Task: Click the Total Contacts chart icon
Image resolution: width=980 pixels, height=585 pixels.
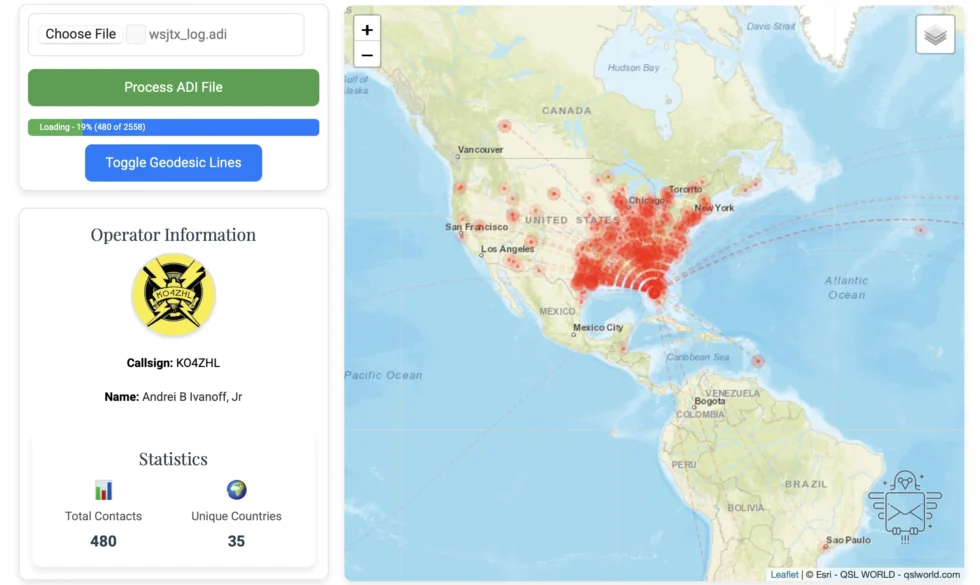Action: tap(103, 490)
